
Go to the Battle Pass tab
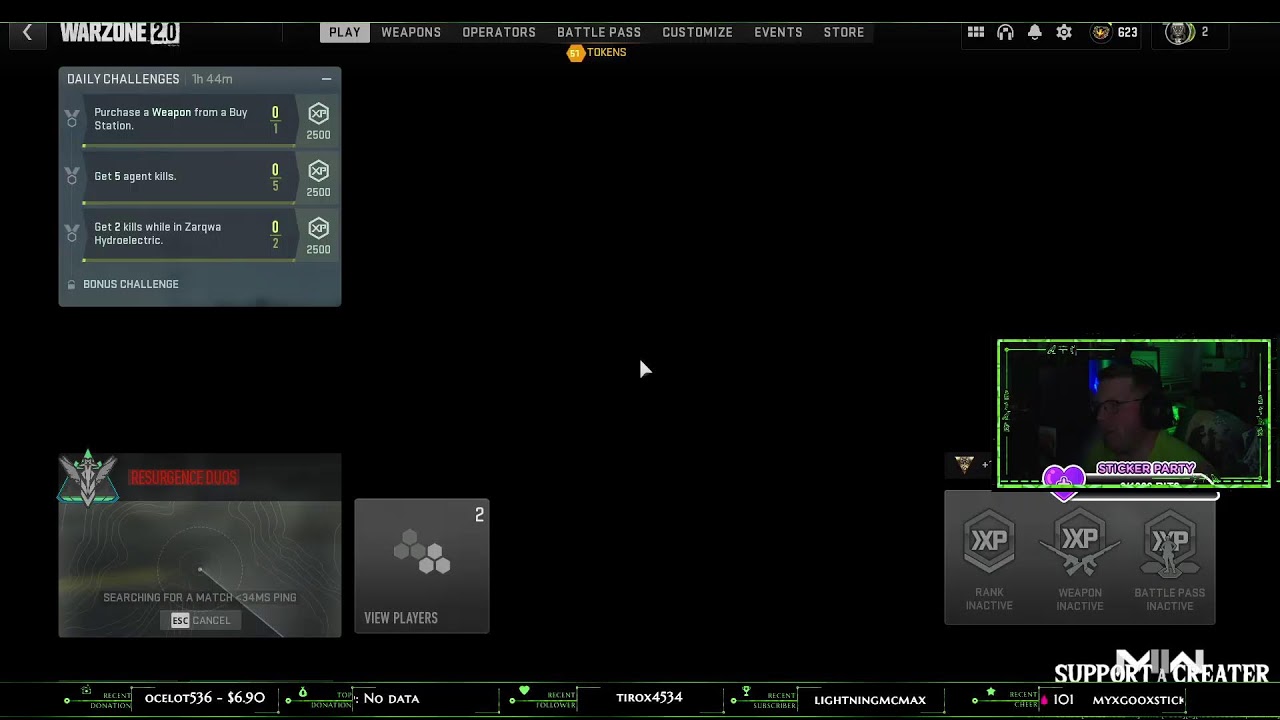tap(599, 32)
